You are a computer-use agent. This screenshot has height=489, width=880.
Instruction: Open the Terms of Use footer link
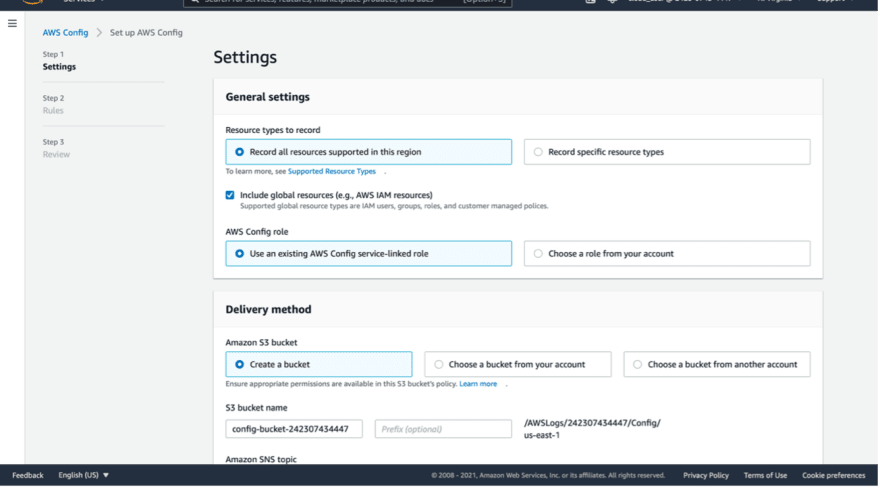click(x=765, y=476)
